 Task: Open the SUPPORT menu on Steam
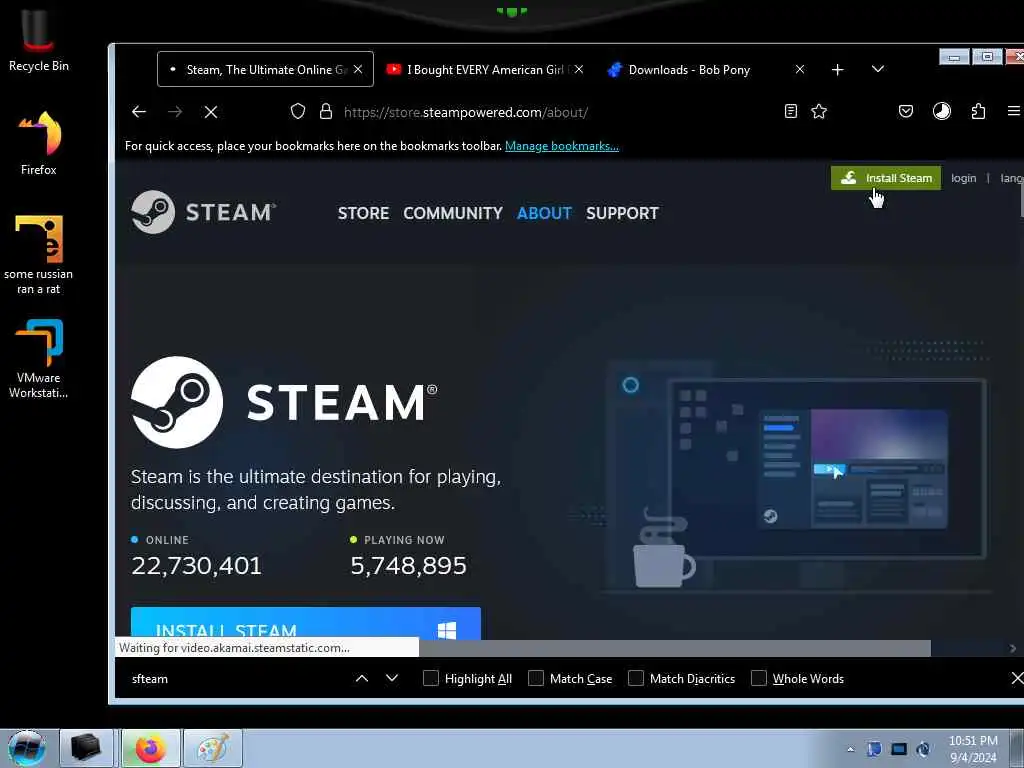click(622, 213)
